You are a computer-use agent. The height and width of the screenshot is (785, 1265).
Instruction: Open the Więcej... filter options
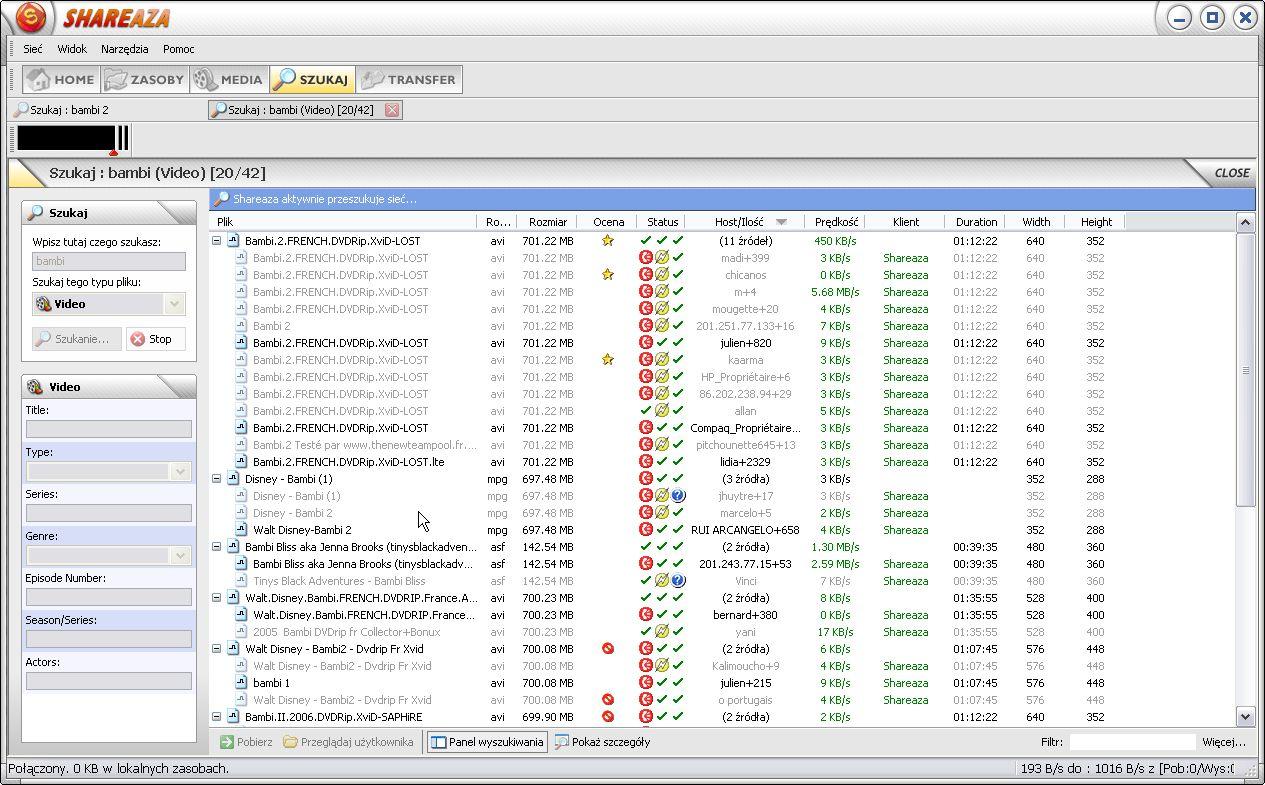coord(1224,742)
